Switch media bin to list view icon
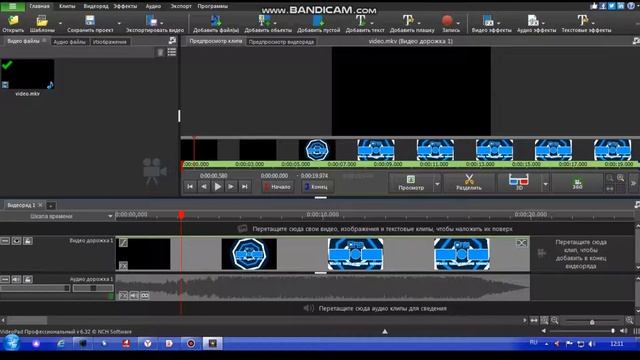 172,52
